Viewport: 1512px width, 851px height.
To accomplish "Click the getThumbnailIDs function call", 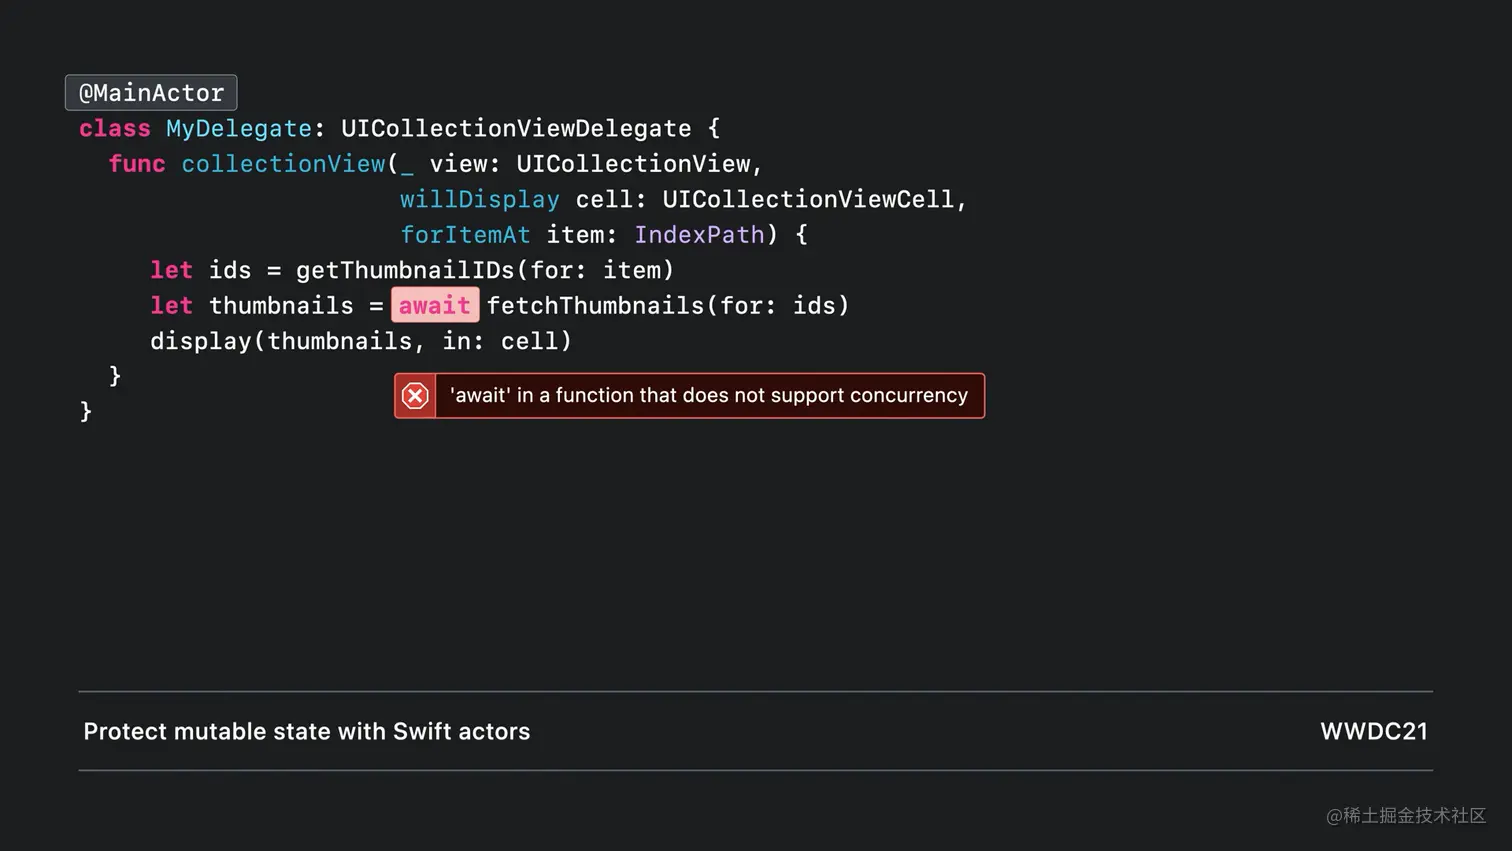I will click(404, 270).
